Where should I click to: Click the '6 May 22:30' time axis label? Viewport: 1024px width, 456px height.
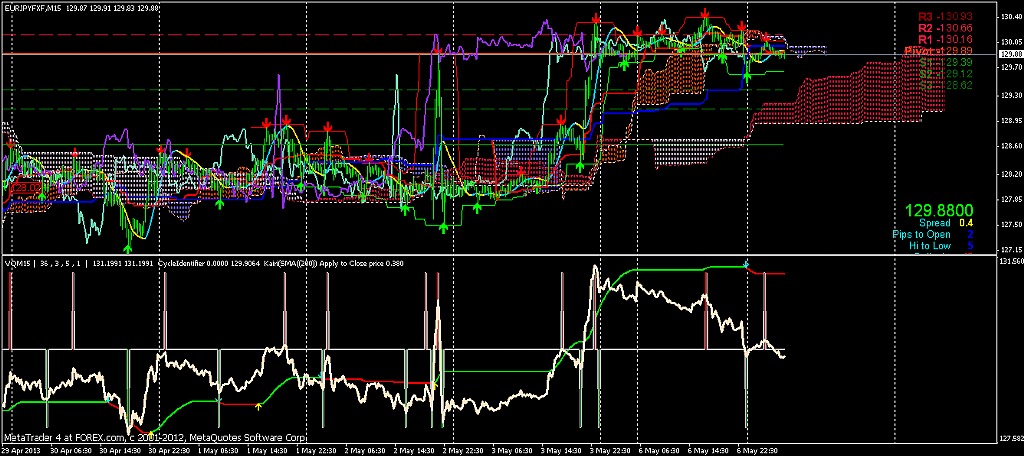[x=760, y=451]
